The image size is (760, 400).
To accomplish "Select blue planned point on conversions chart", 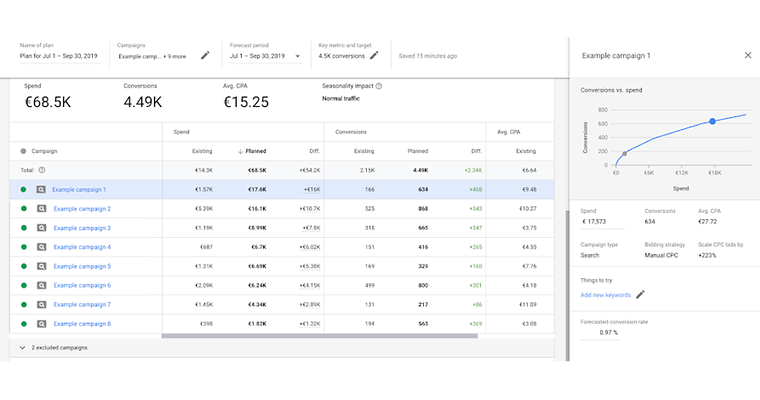I will (712, 121).
